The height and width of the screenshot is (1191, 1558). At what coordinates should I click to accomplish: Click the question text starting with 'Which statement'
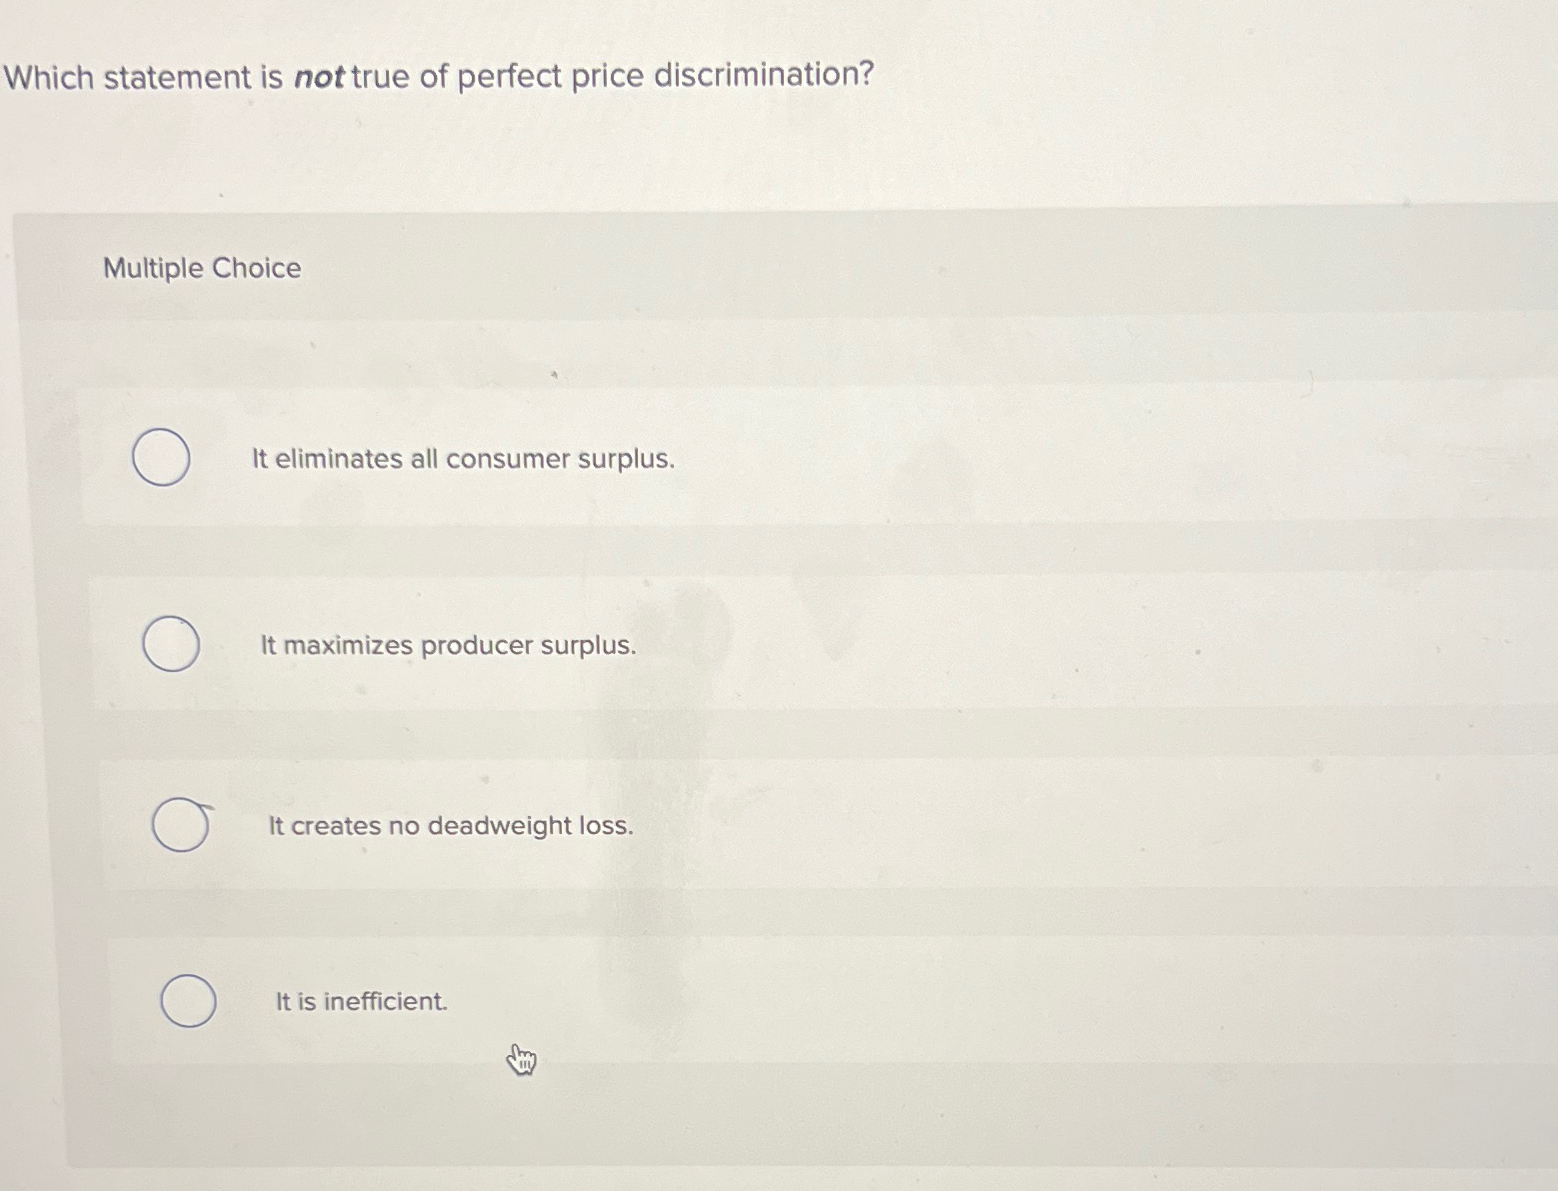[439, 76]
